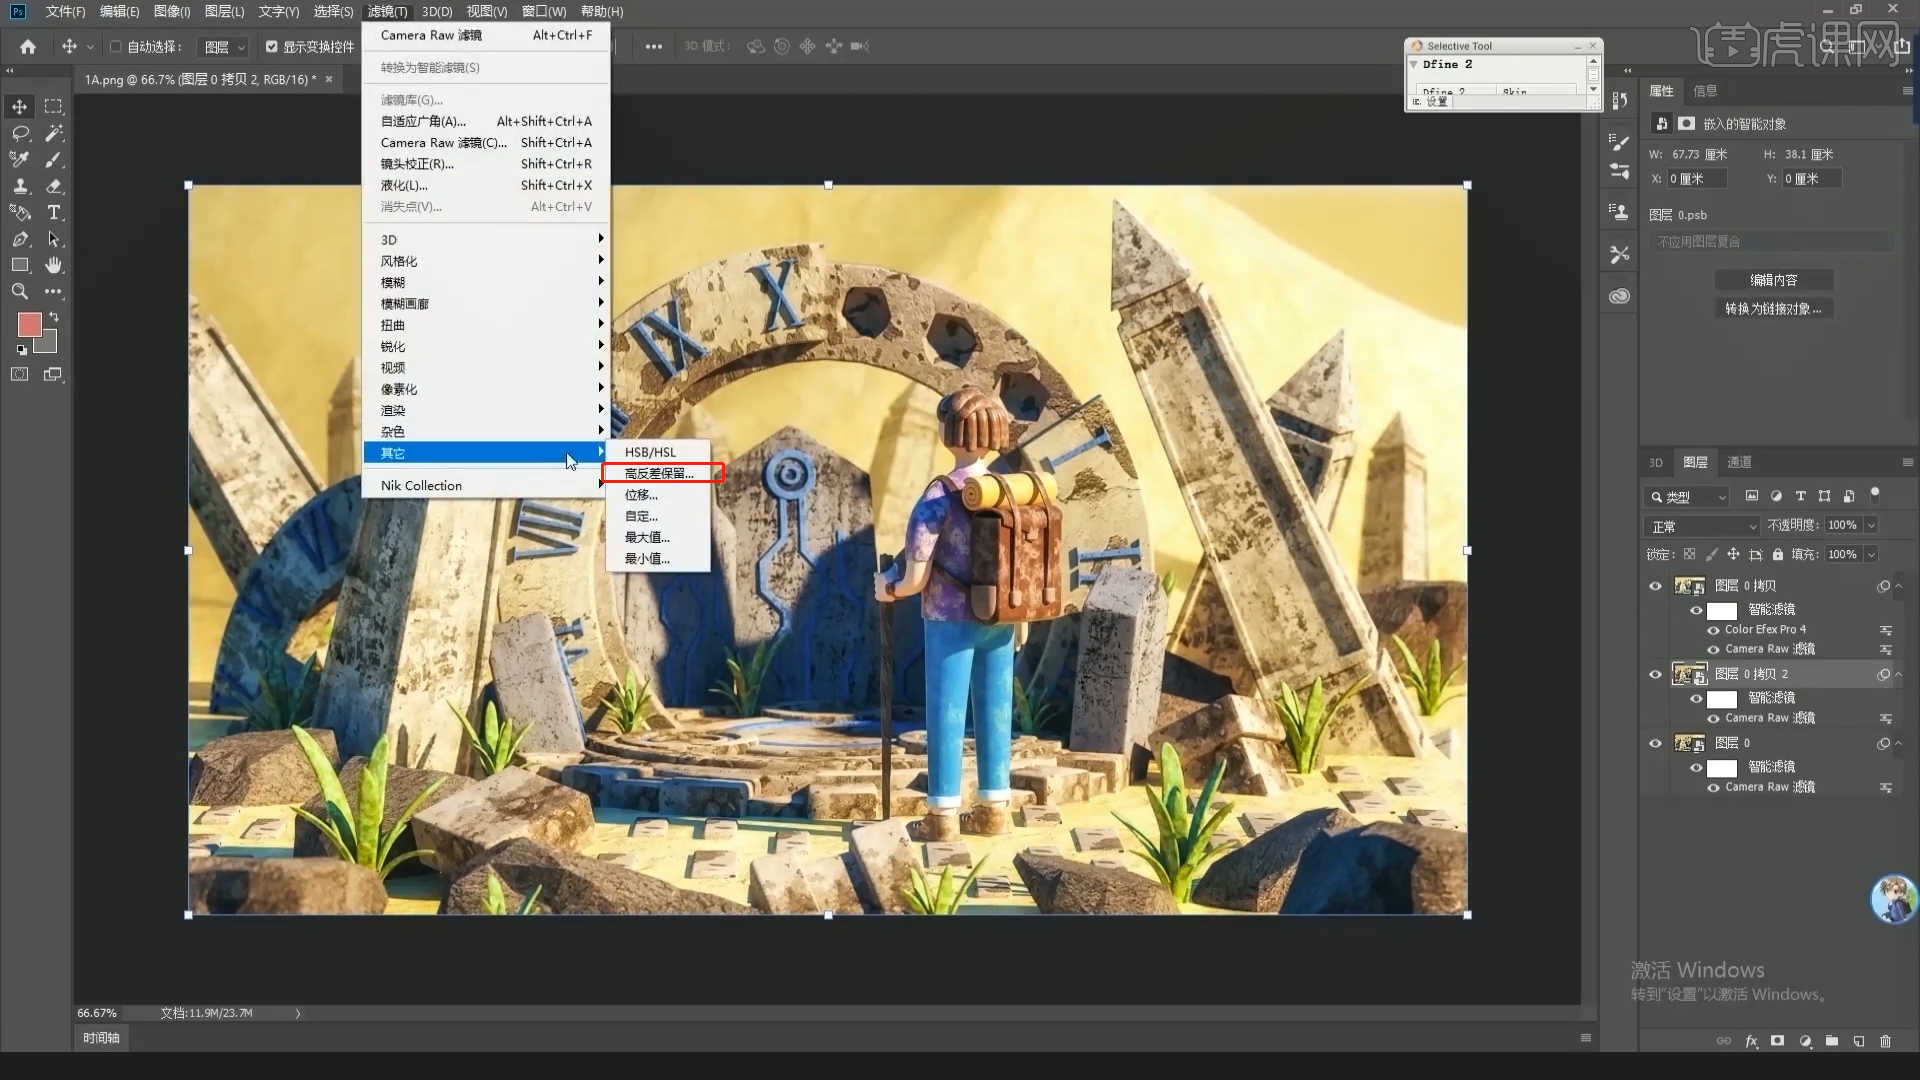The width and height of the screenshot is (1920, 1080).
Task: Hide the 图层 0 拷贝 2 layer
Action: coord(1655,674)
